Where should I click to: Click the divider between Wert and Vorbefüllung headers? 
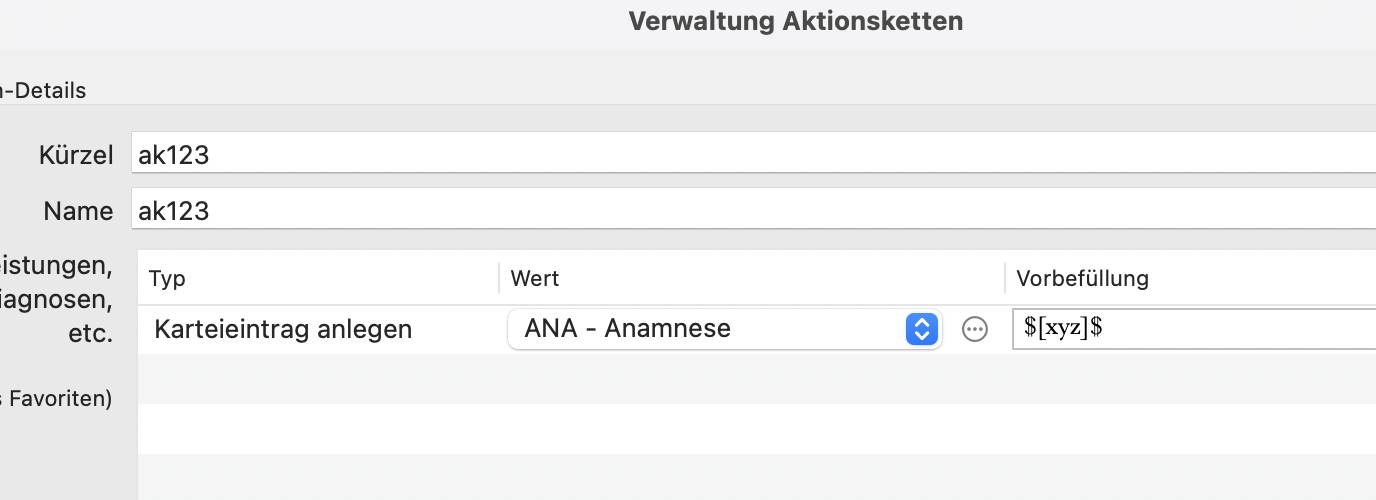pos(1005,278)
